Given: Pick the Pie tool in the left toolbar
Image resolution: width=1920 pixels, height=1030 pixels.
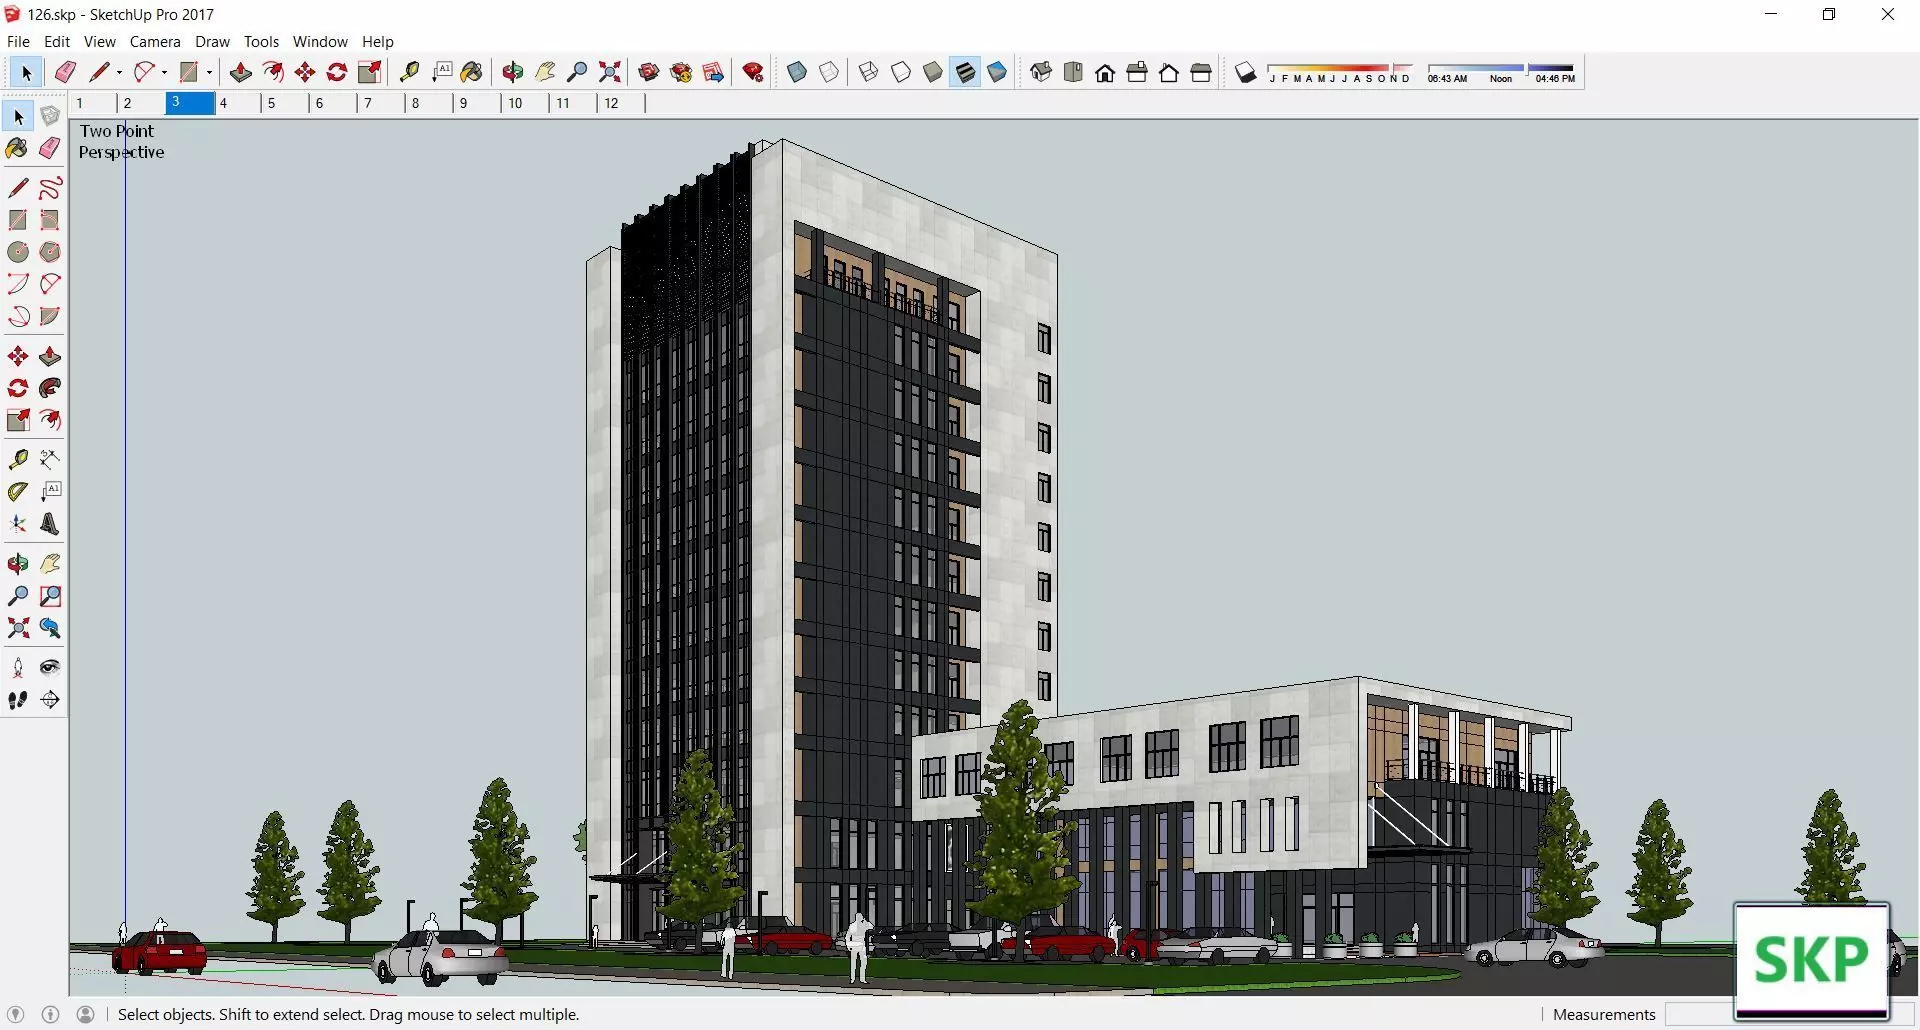Looking at the screenshot, I should pyautogui.click(x=50, y=316).
